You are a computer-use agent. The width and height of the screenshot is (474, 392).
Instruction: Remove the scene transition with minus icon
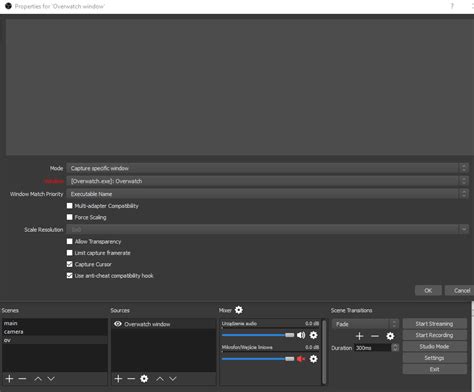[375, 336]
